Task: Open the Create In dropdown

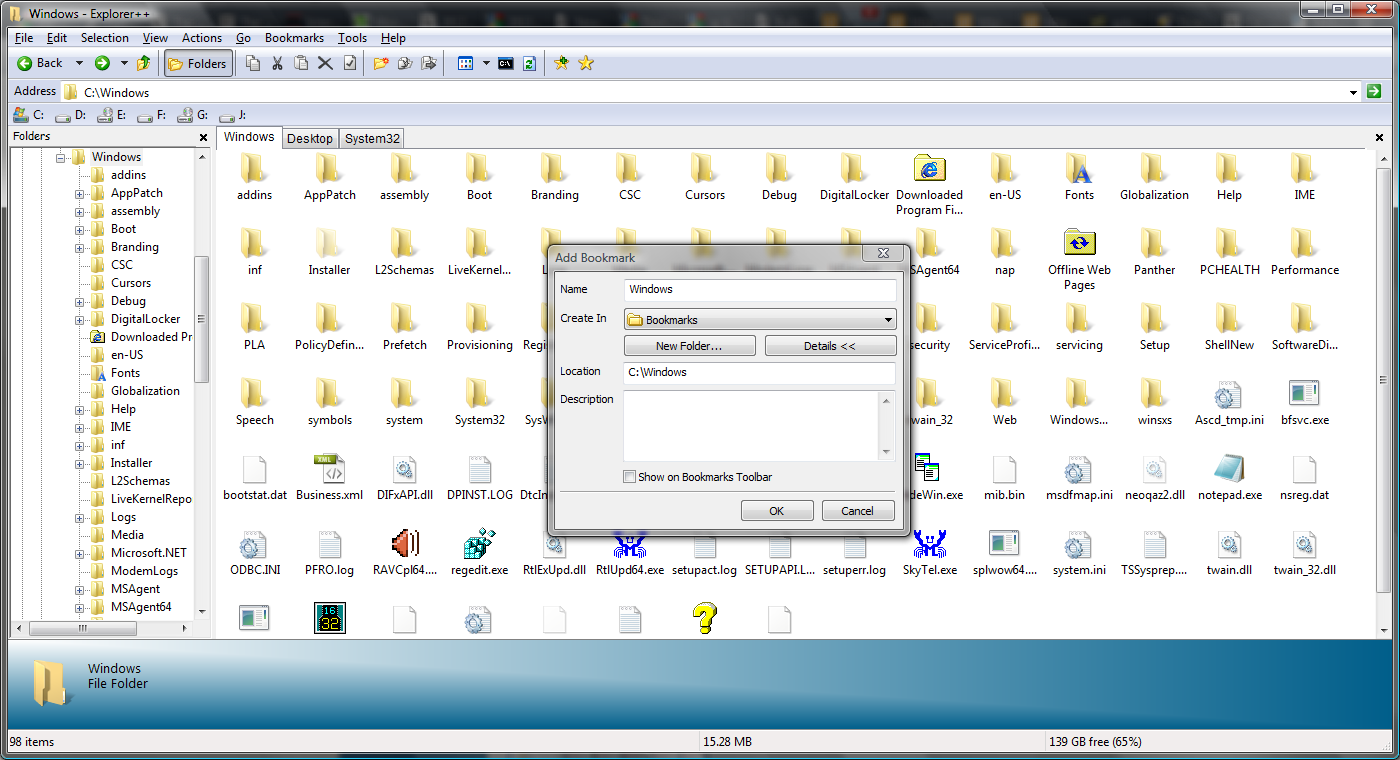Action: 760,320
